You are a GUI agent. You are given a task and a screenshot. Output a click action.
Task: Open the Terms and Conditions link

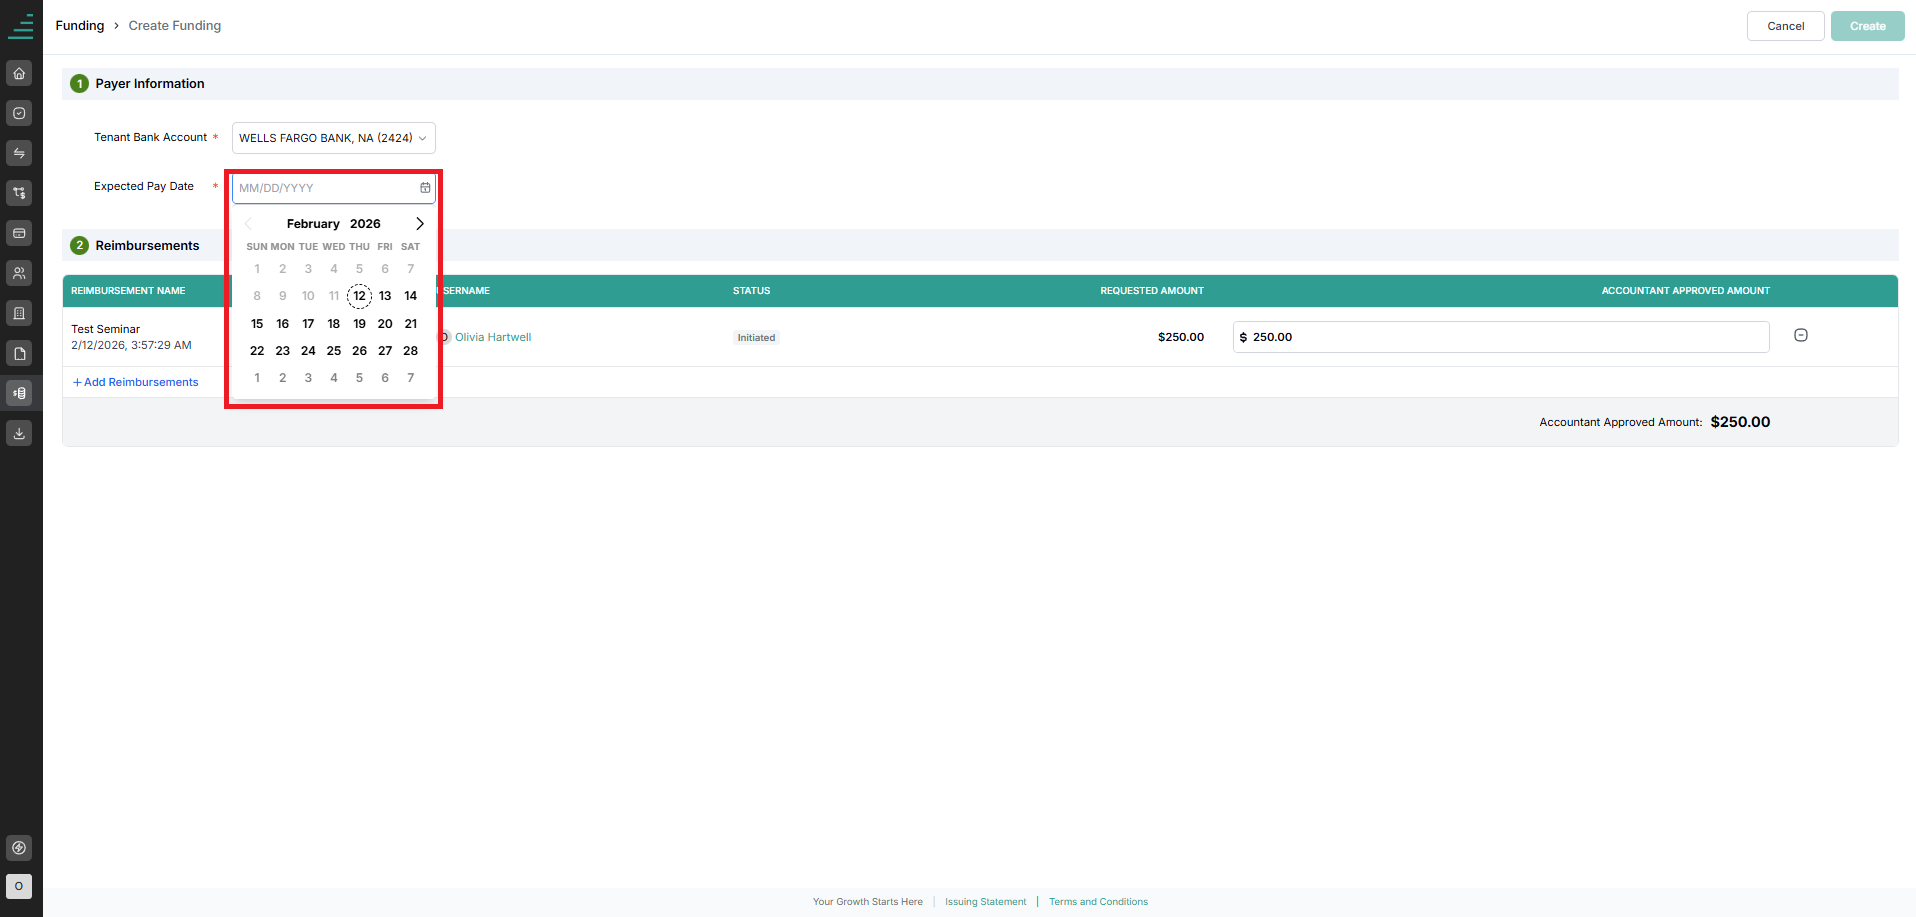(x=1098, y=902)
